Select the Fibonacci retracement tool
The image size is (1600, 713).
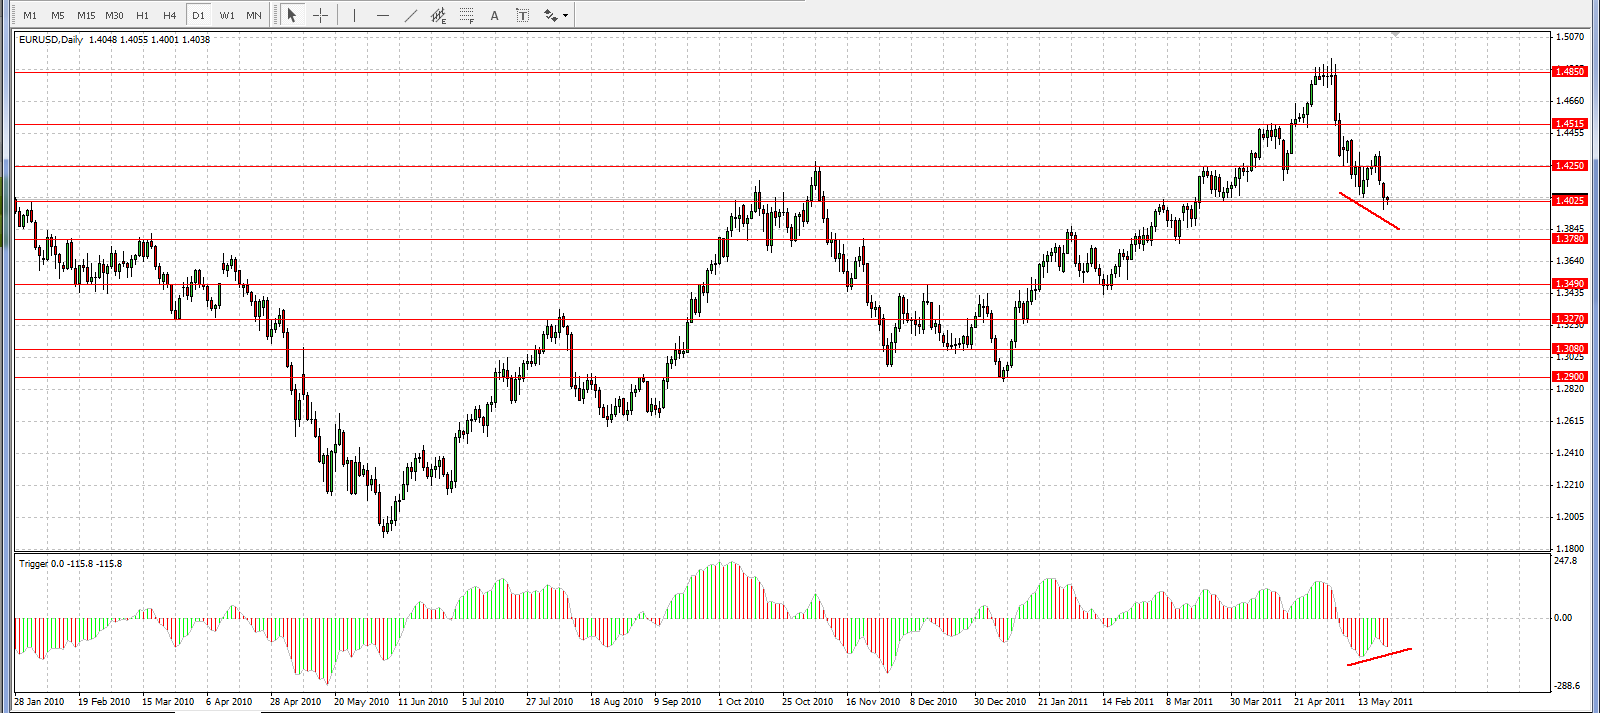(467, 15)
